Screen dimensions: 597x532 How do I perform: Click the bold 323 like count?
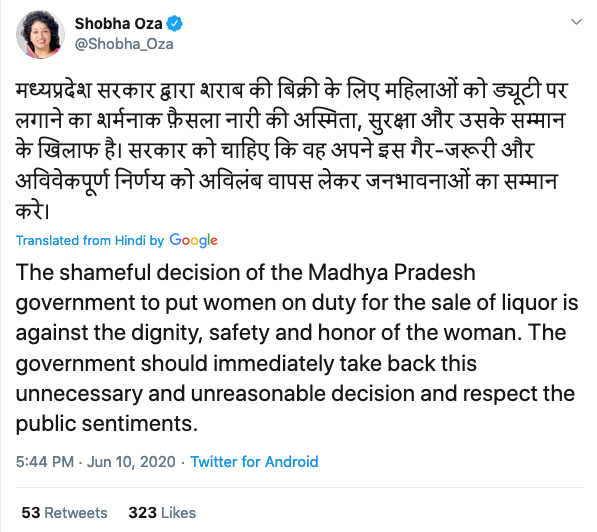pos(142,513)
